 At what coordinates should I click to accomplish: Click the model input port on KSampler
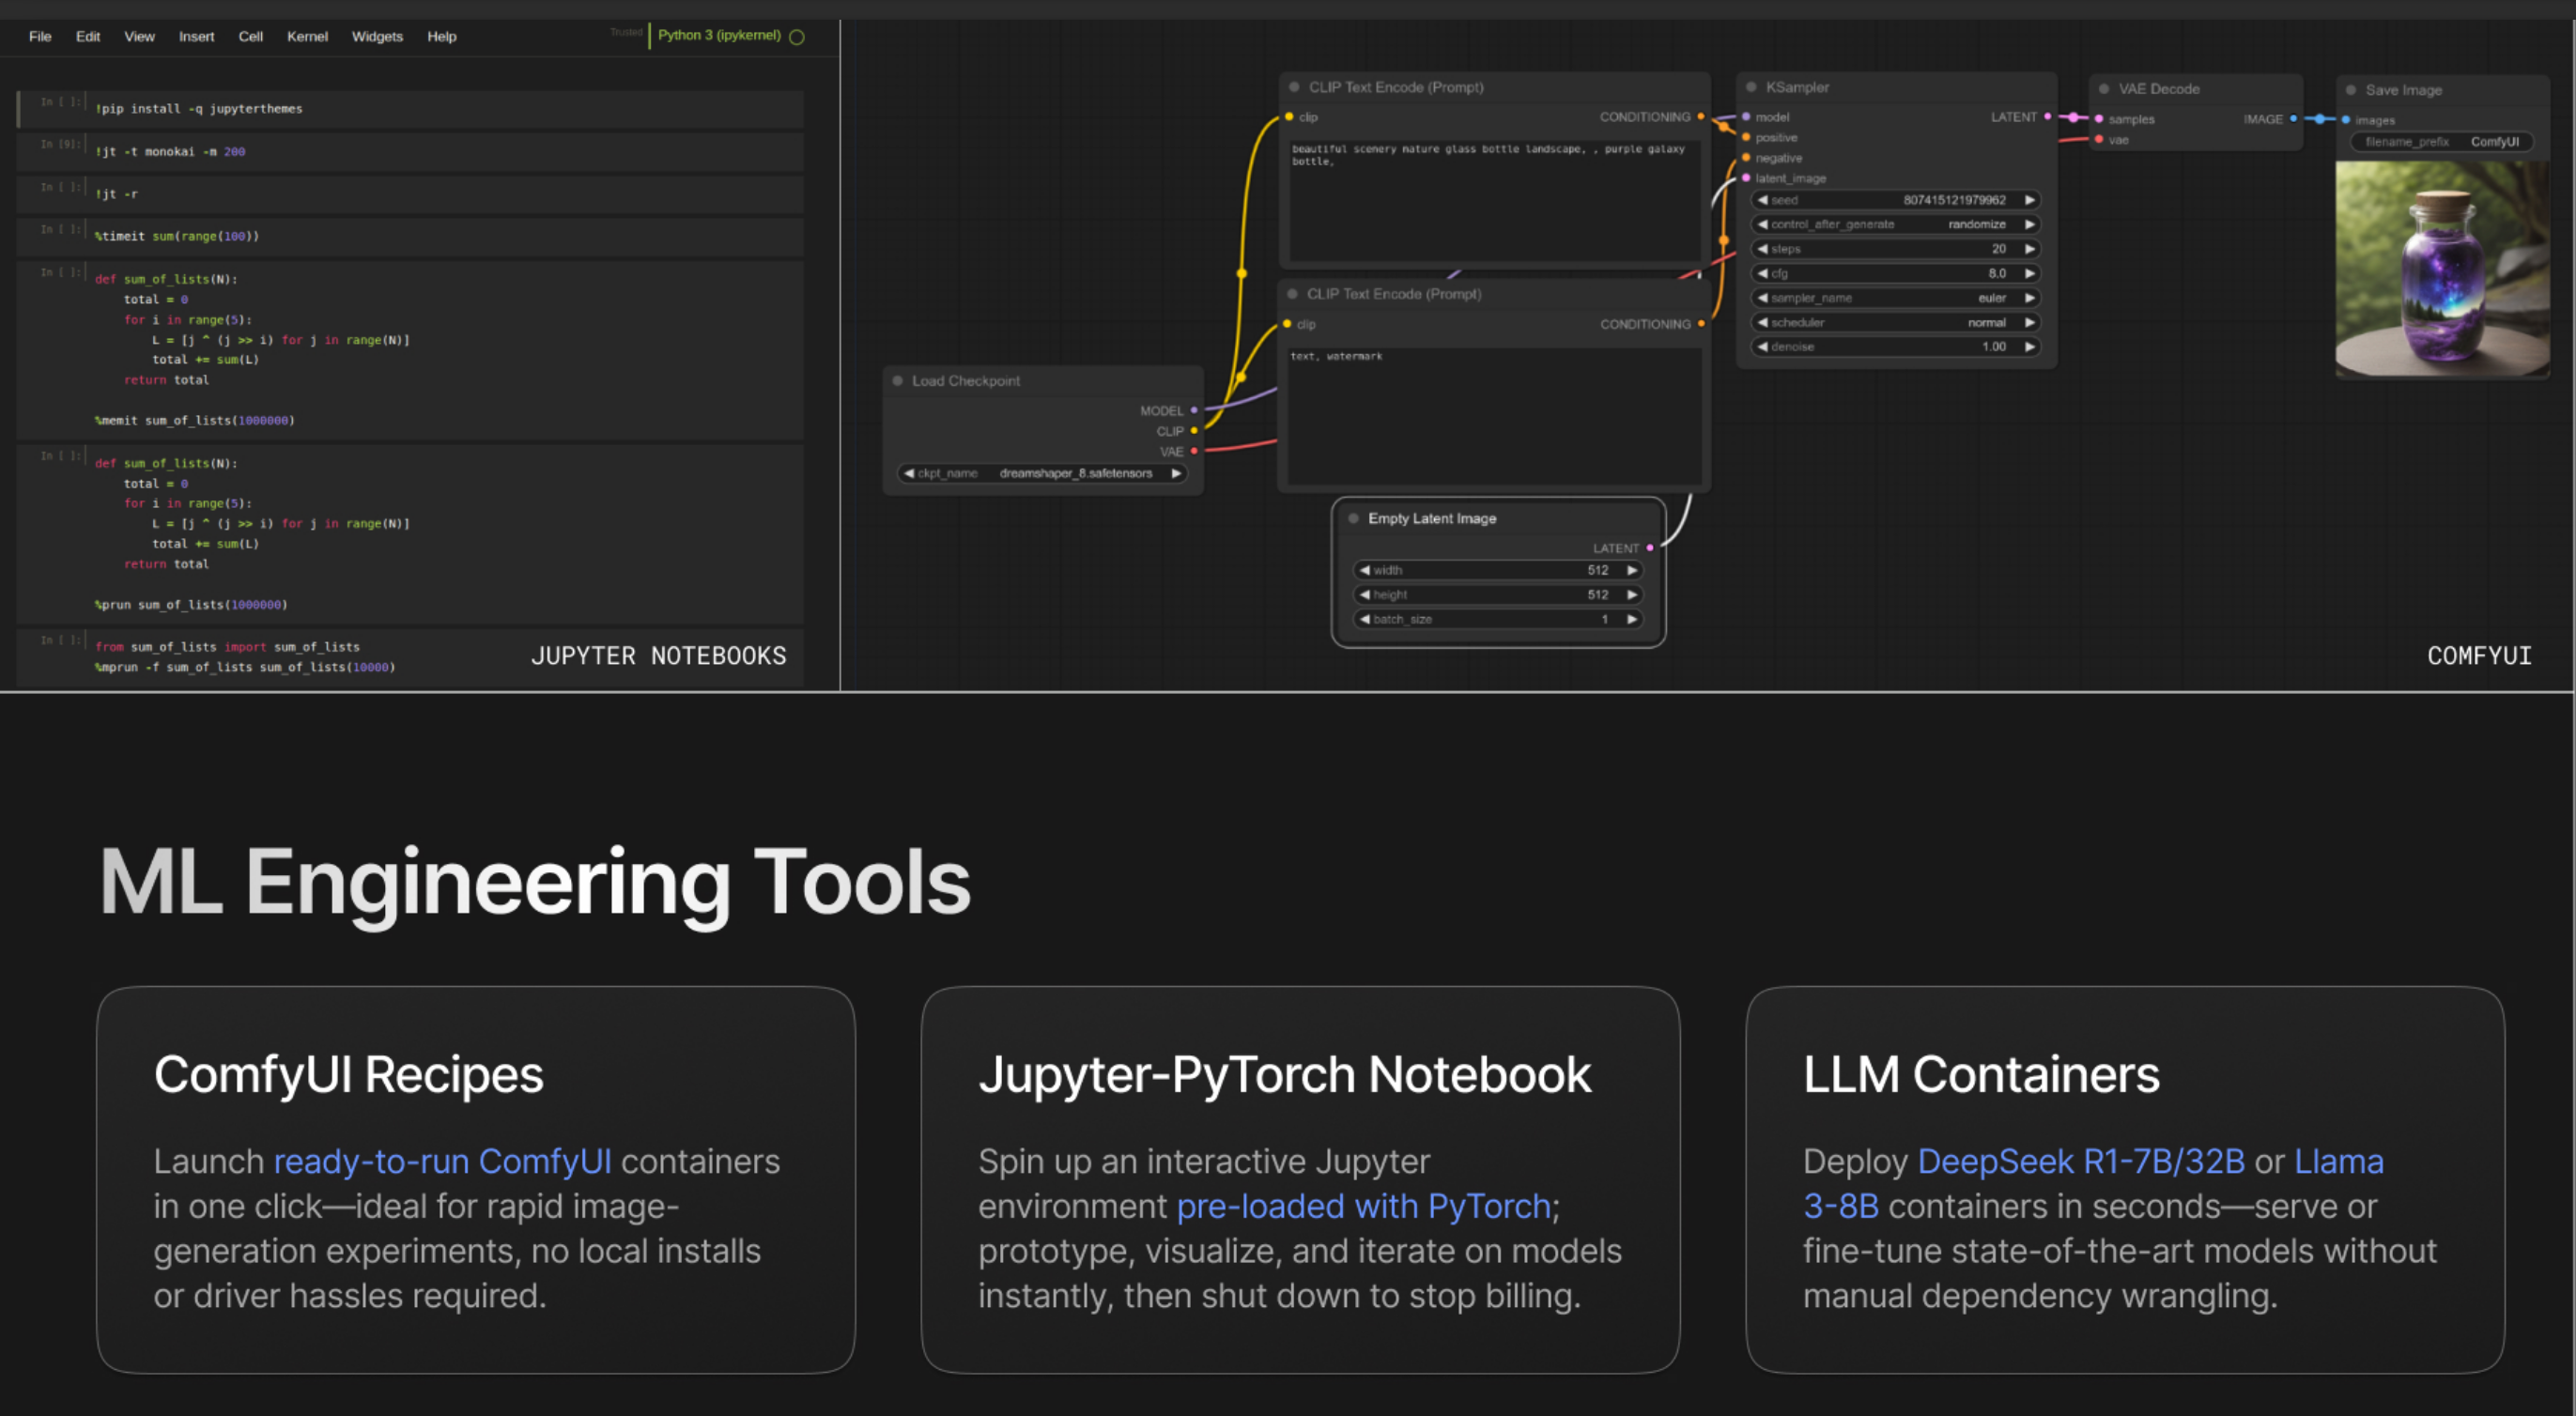click(1746, 117)
